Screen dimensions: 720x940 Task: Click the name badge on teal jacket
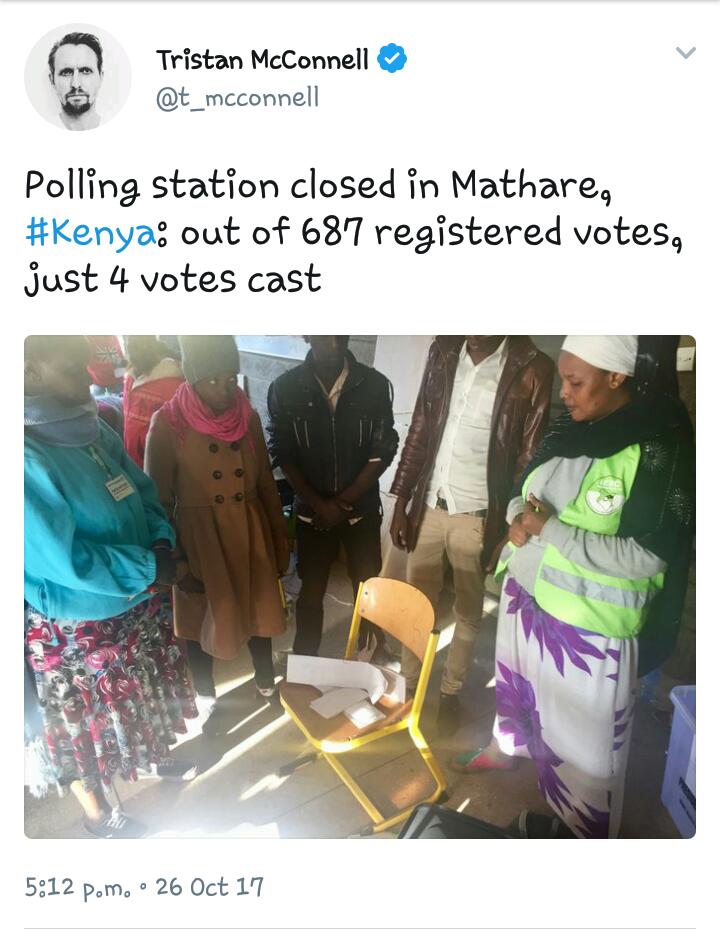pos(120,487)
